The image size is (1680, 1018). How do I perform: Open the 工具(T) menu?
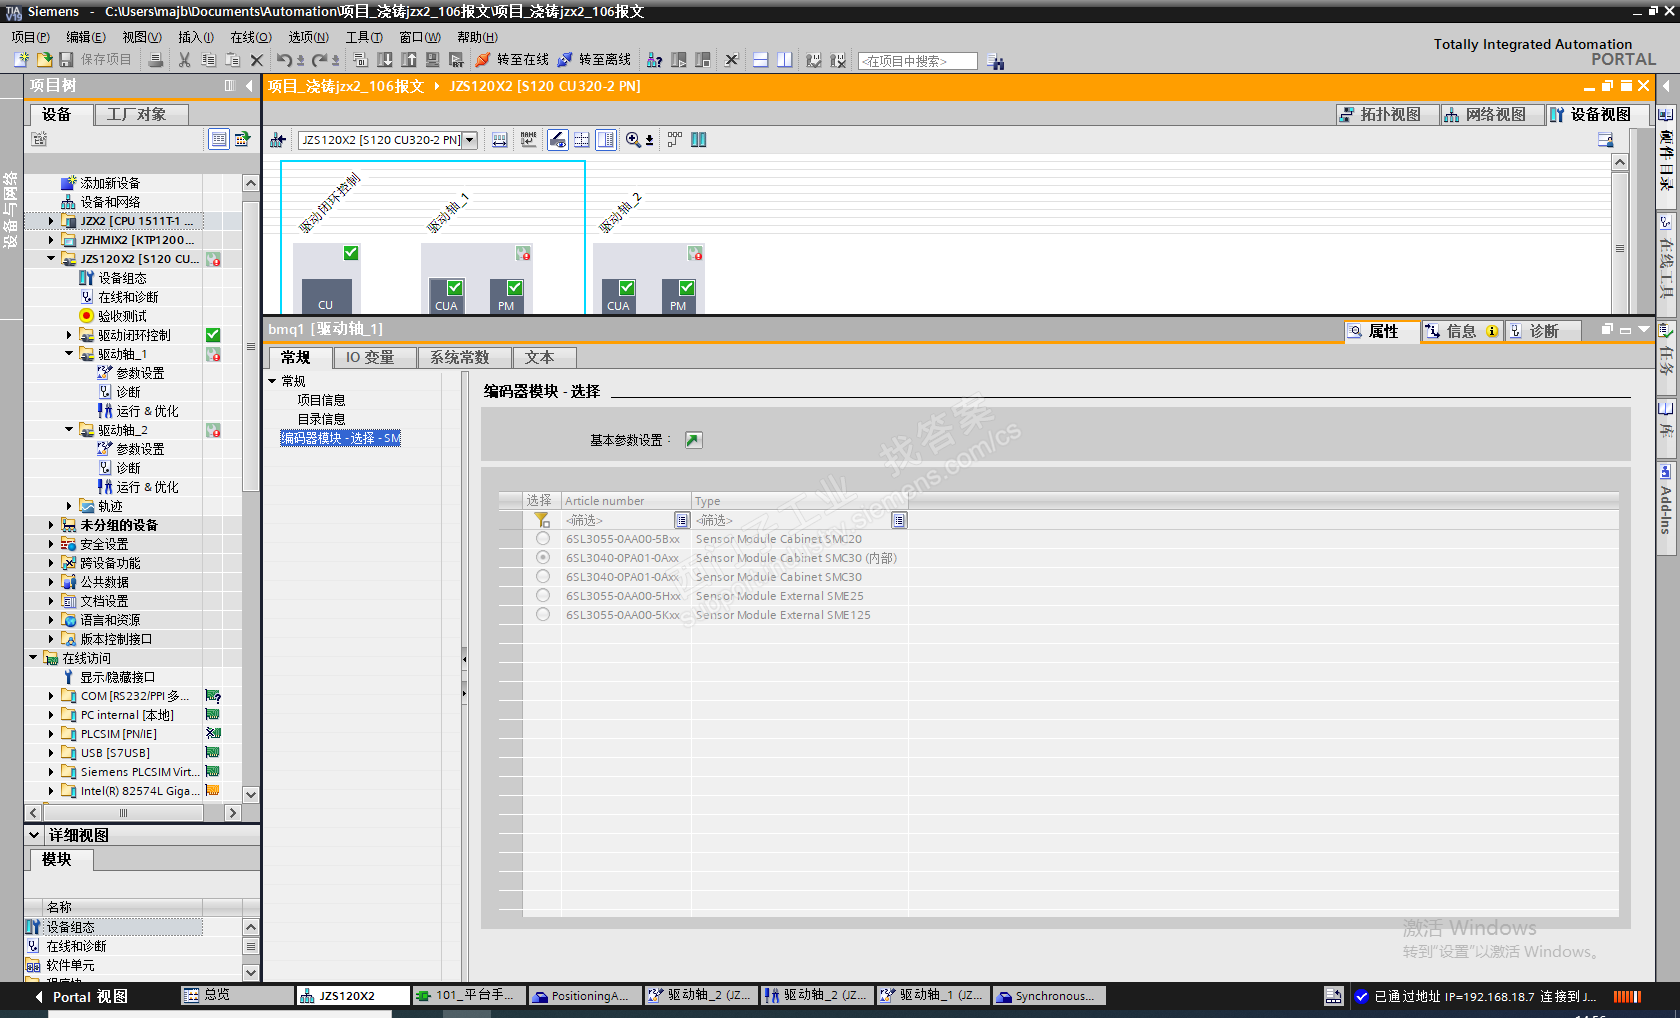(364, 37)
